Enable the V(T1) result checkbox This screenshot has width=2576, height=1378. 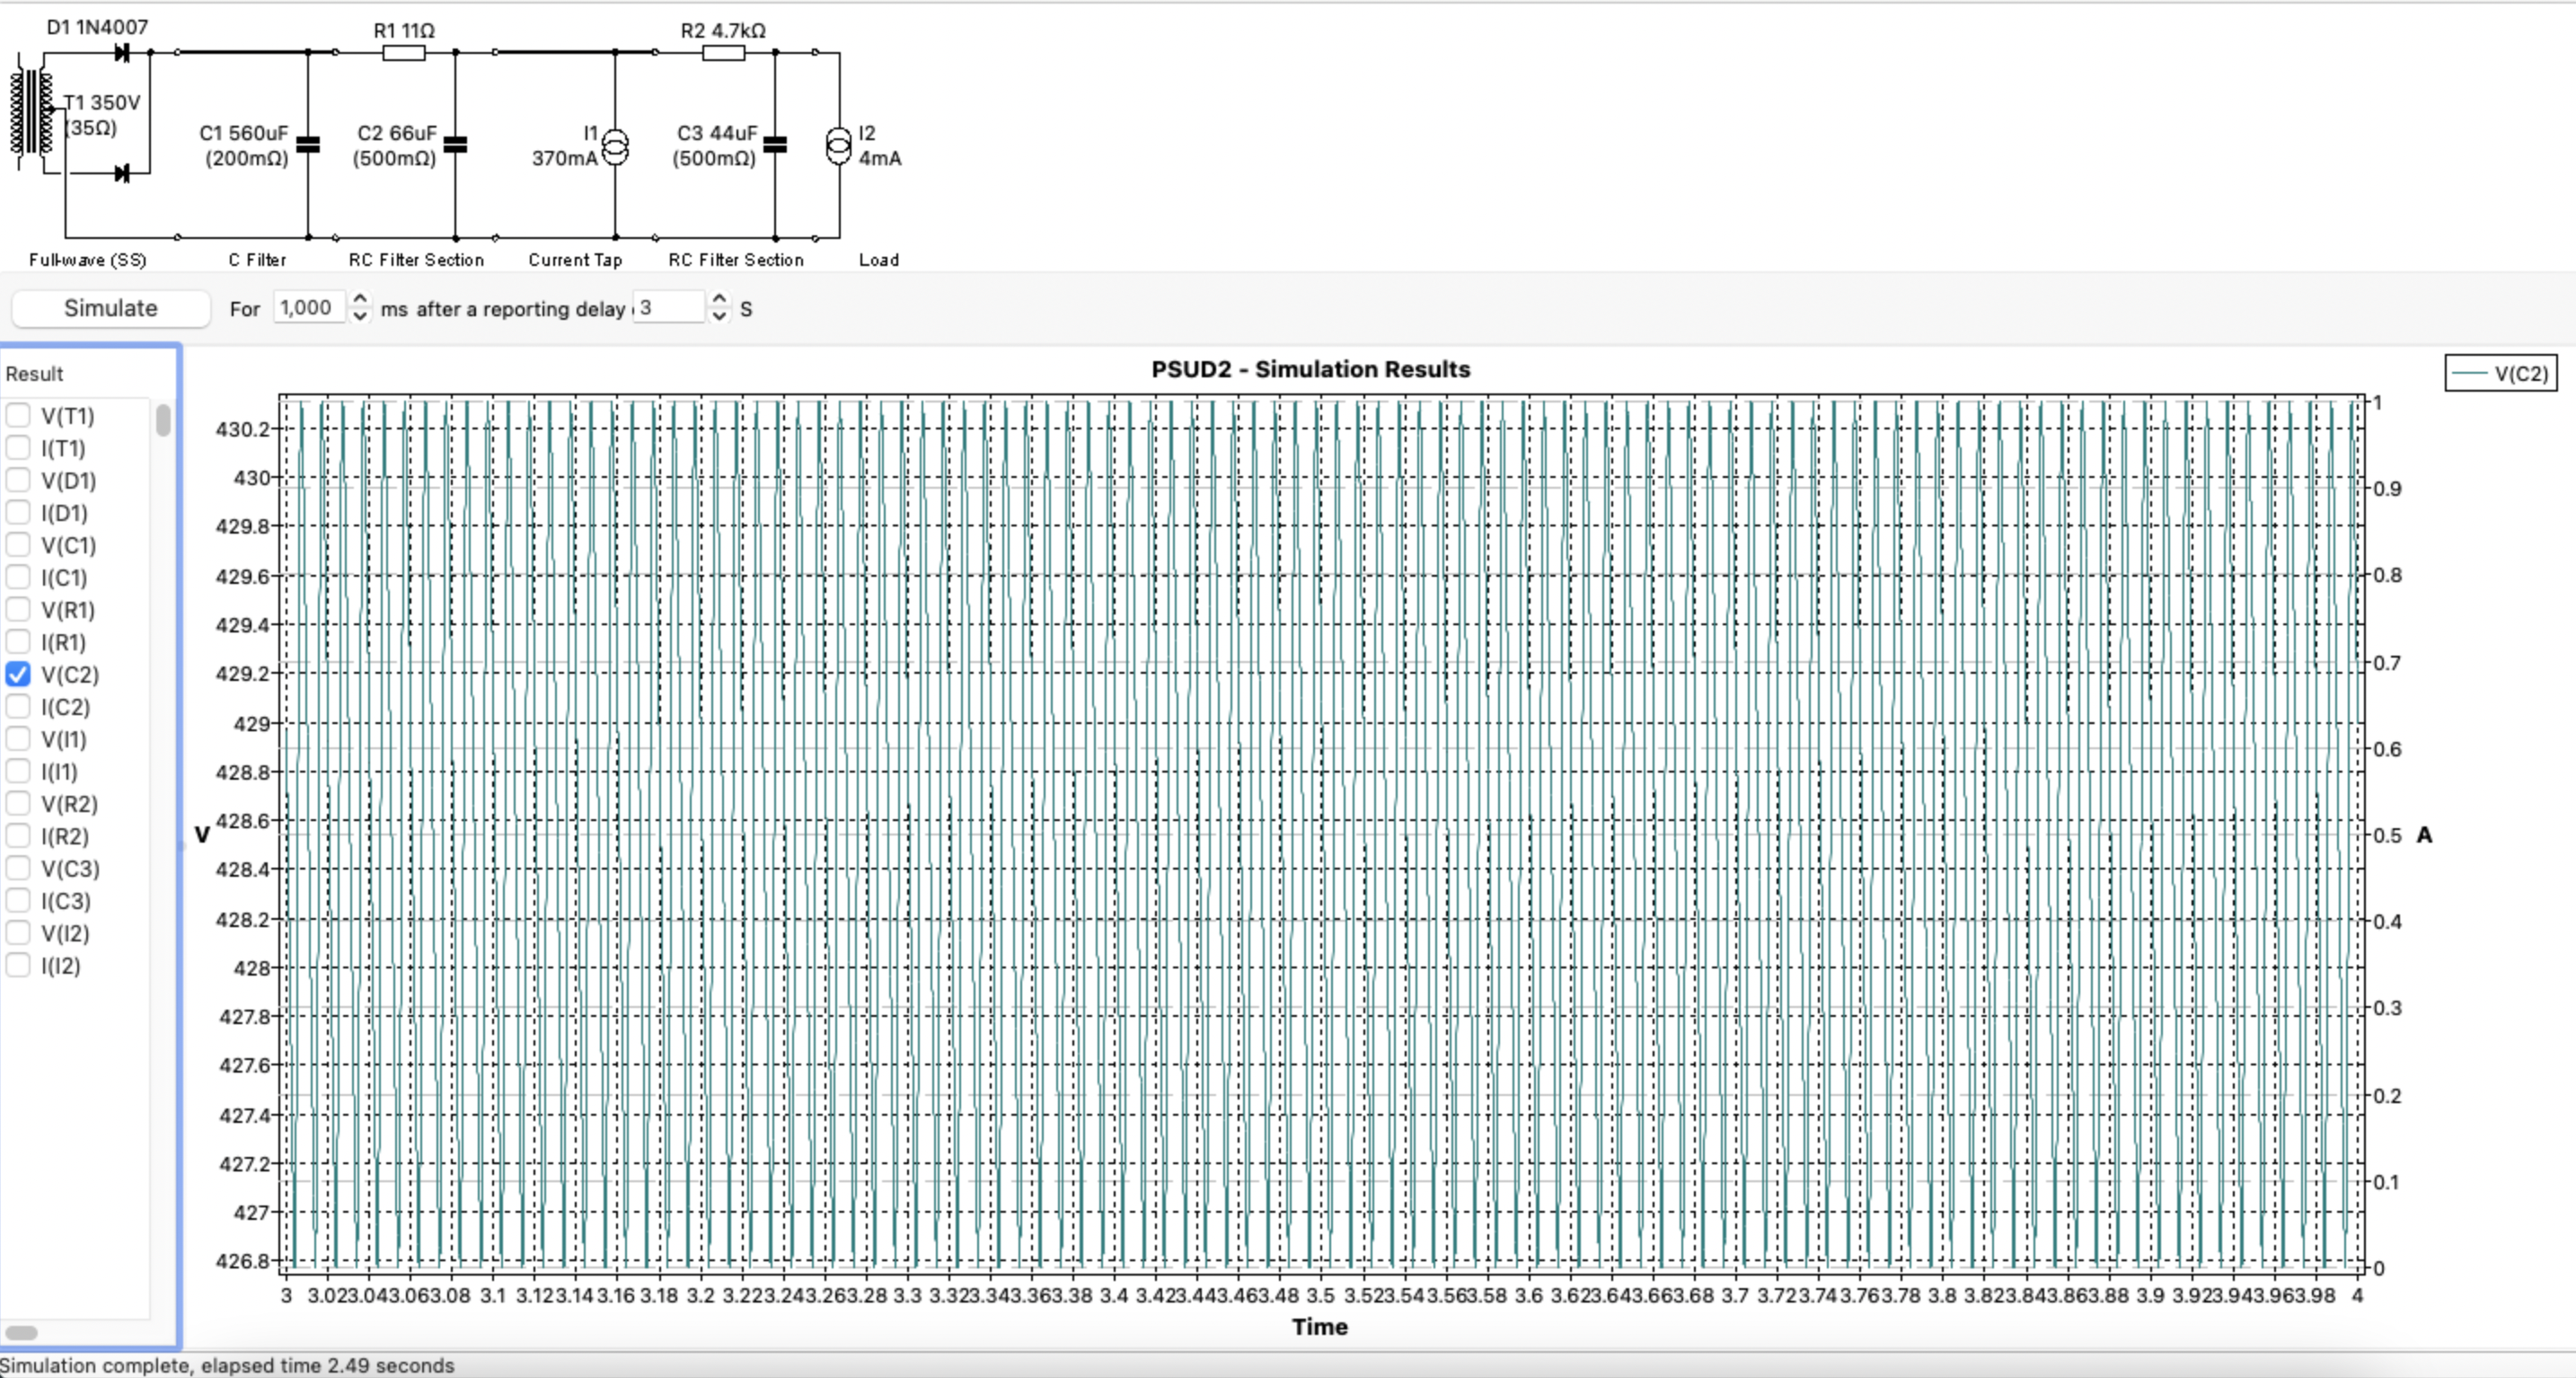click(18, 416)
